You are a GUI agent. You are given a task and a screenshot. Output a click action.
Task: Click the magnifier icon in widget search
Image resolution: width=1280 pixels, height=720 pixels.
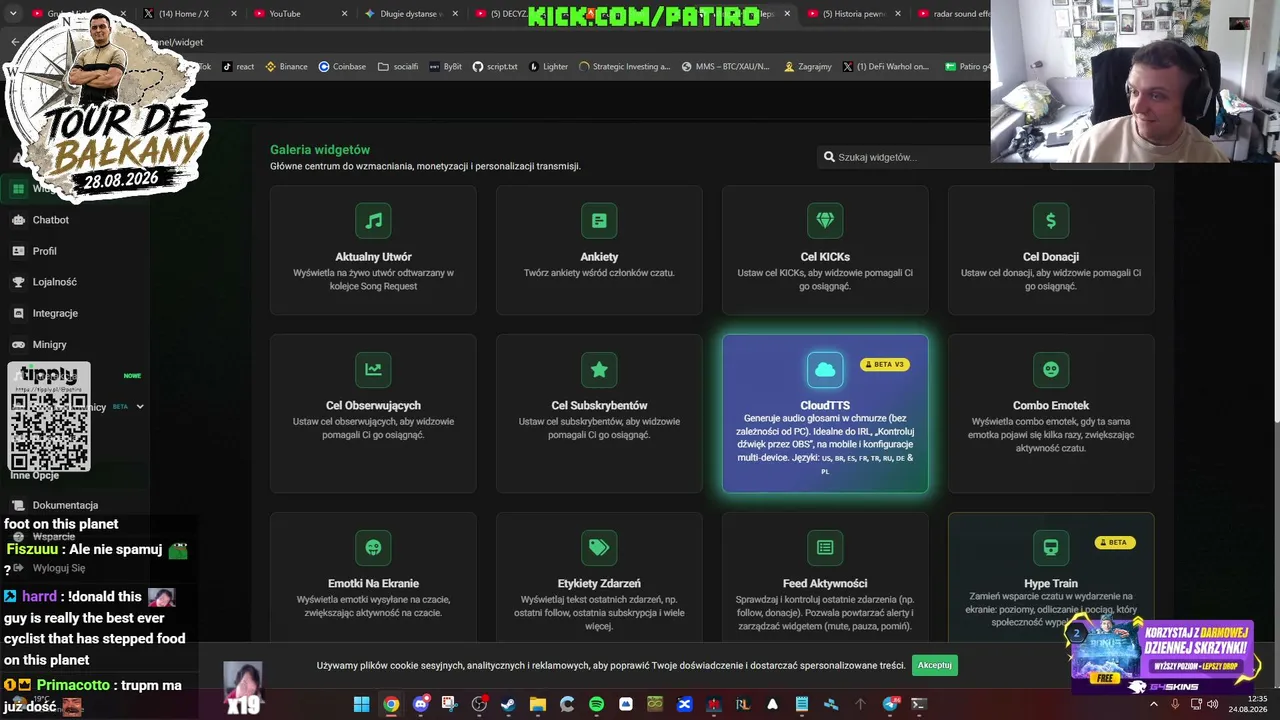point(829,157)
